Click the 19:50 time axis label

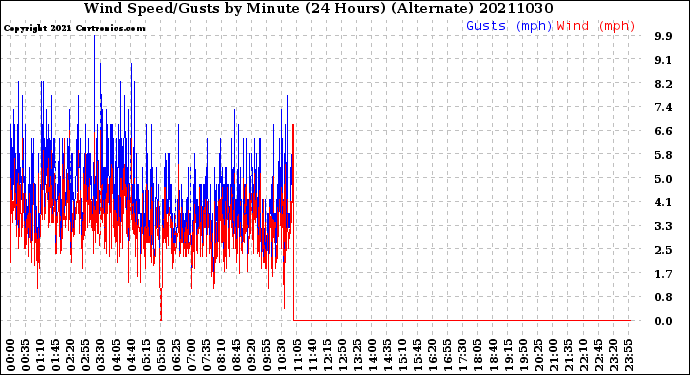click(x=523, y=355)
